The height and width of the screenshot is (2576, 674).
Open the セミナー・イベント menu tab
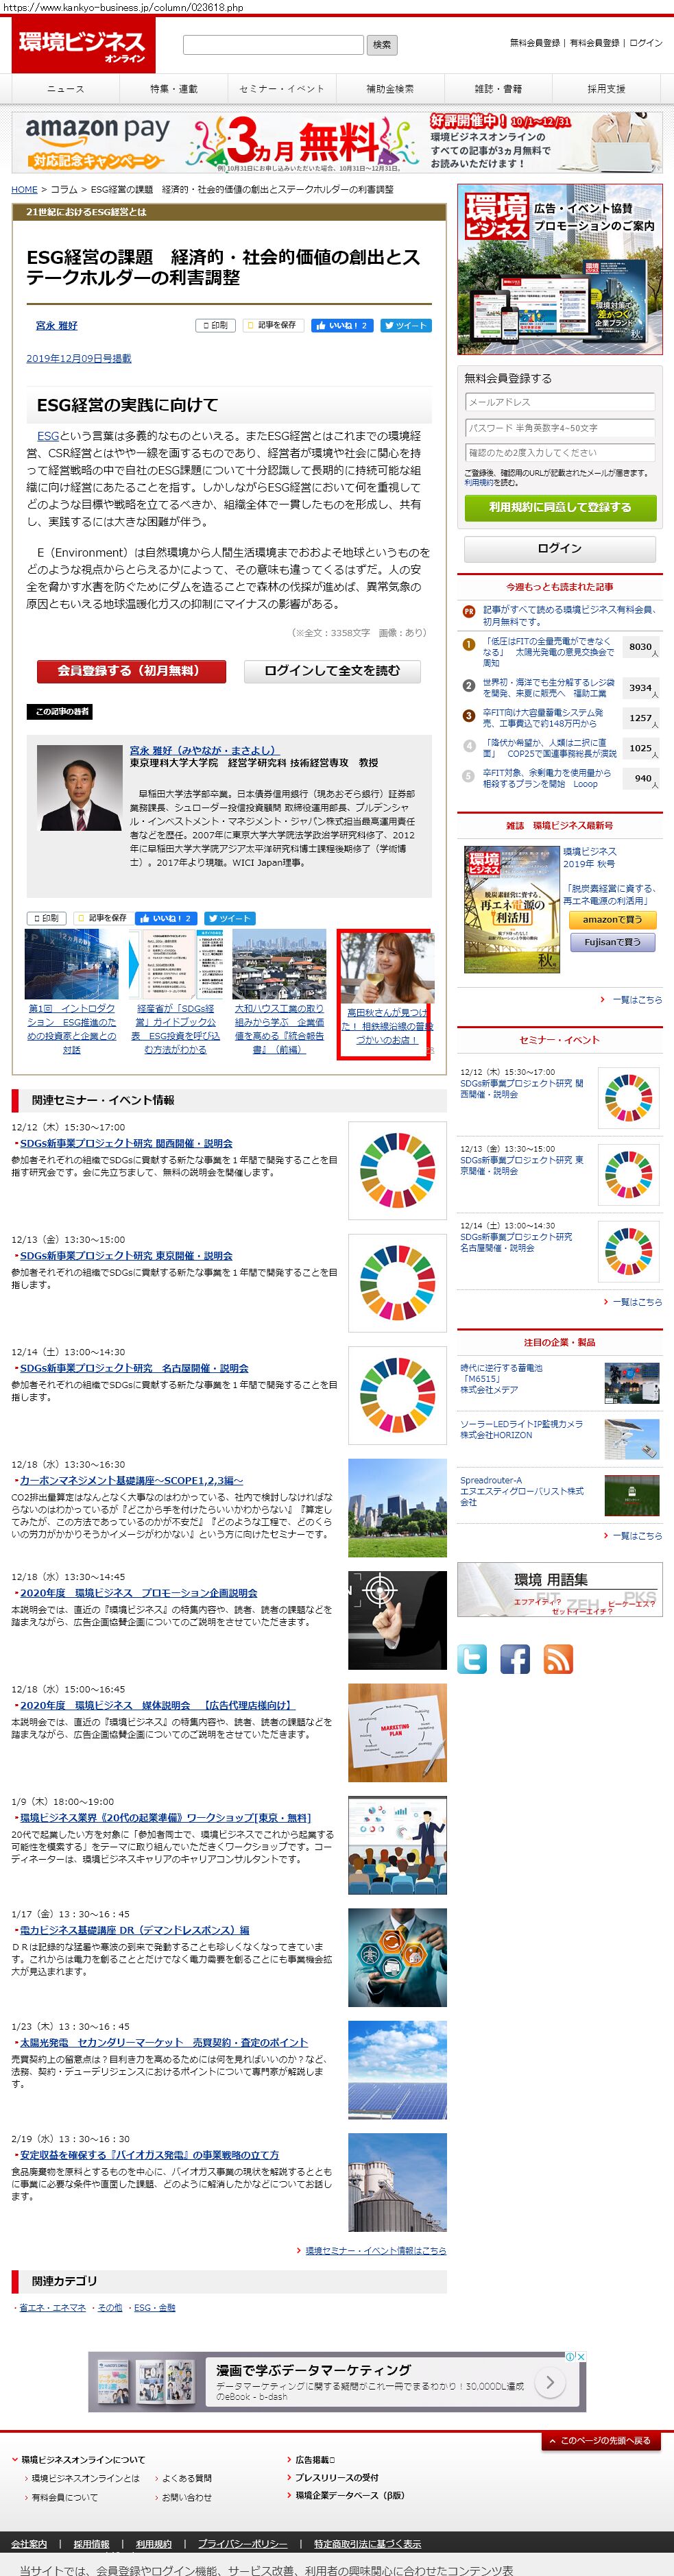282,89
